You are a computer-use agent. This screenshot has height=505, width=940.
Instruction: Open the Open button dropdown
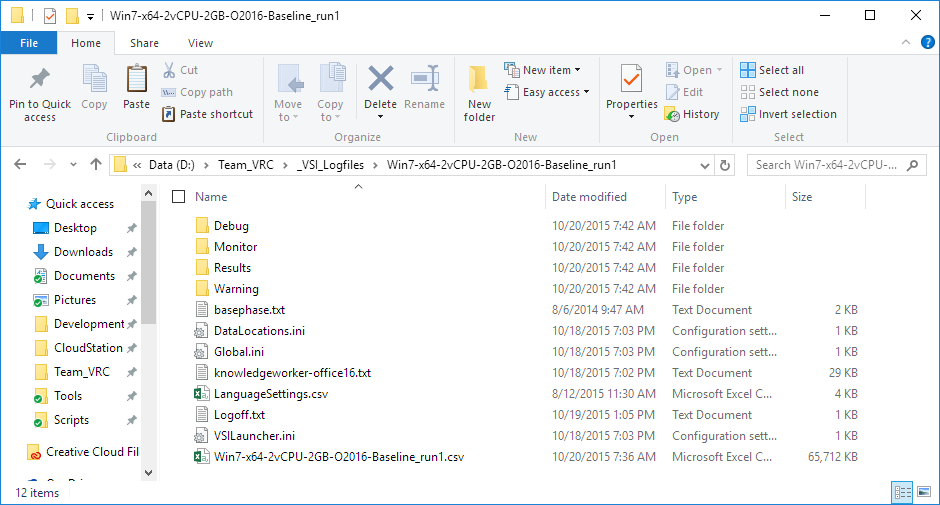pos(719,70)
